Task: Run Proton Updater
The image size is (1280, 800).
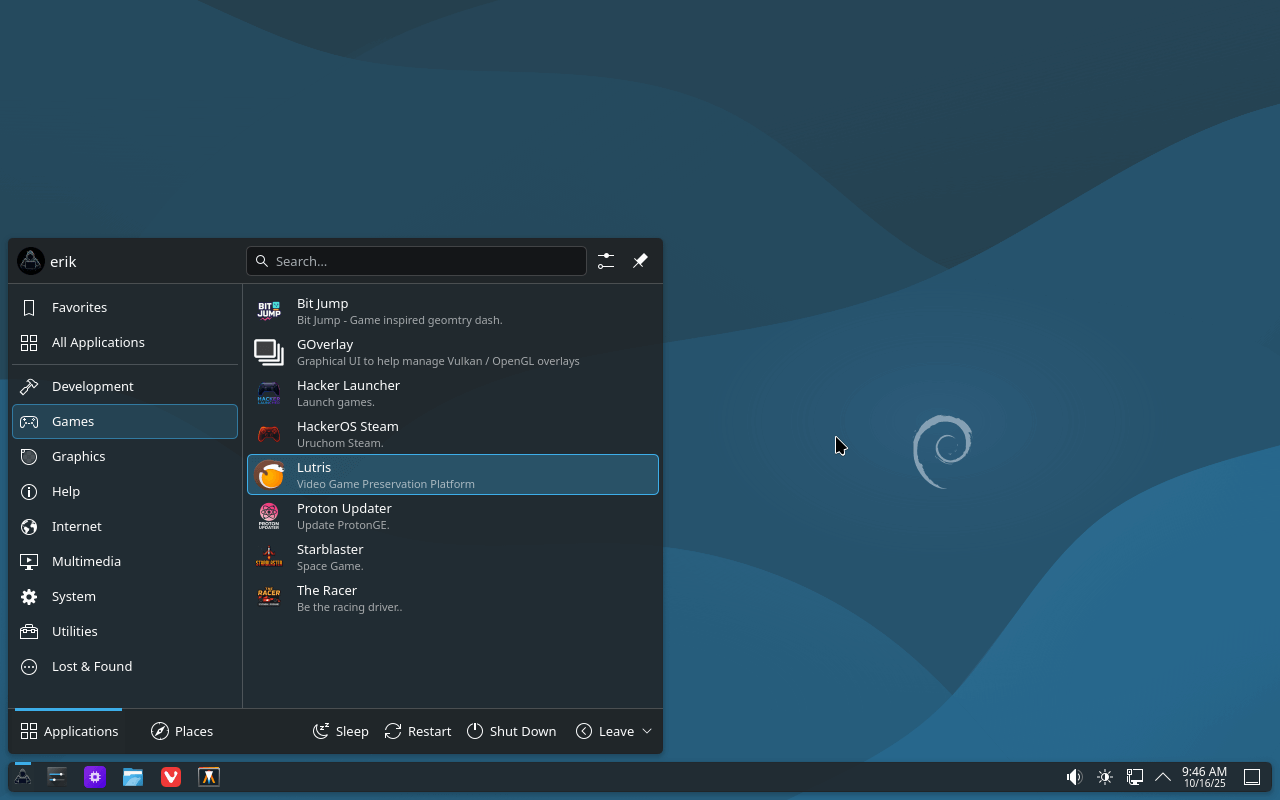Action: point(452,516)
